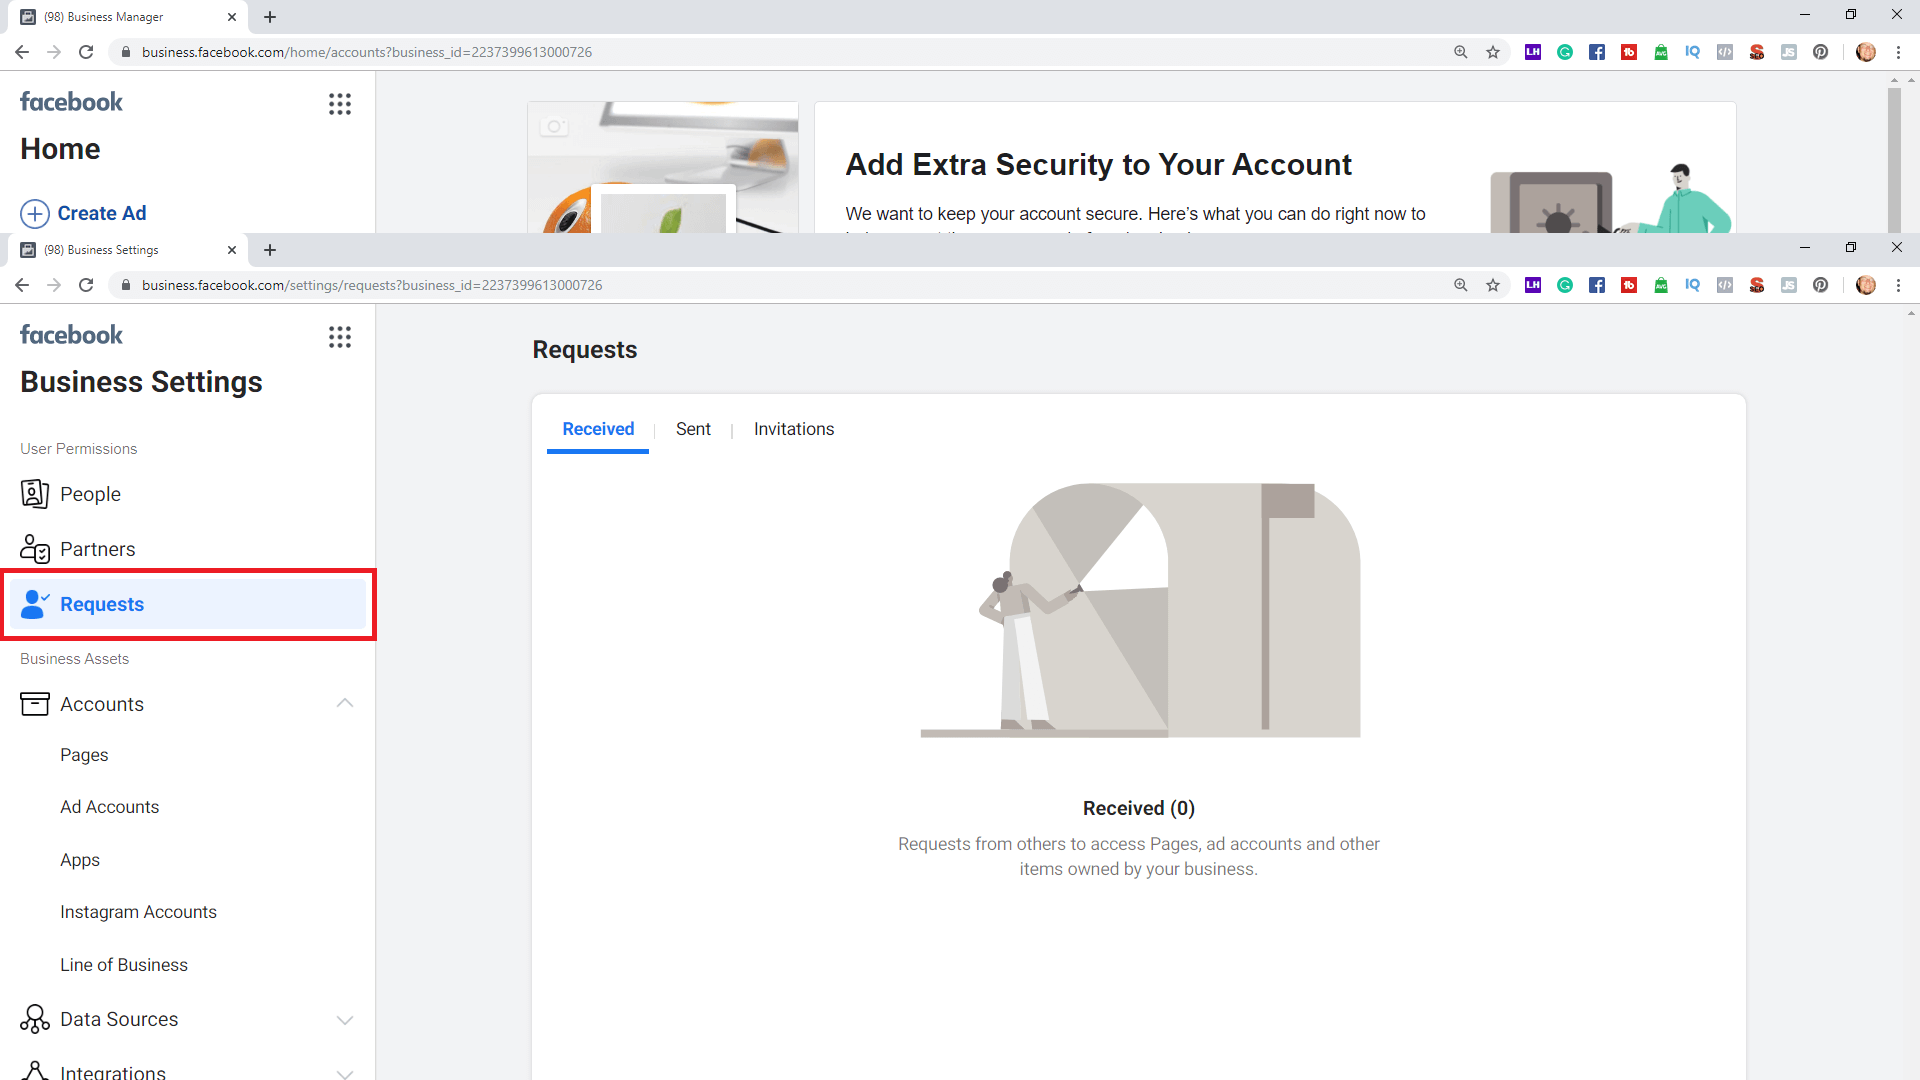The height and width of the screenshot is (1080, 1920).
Task: Click the Partners sidebar icon
Action: click(x=34, y=549)
